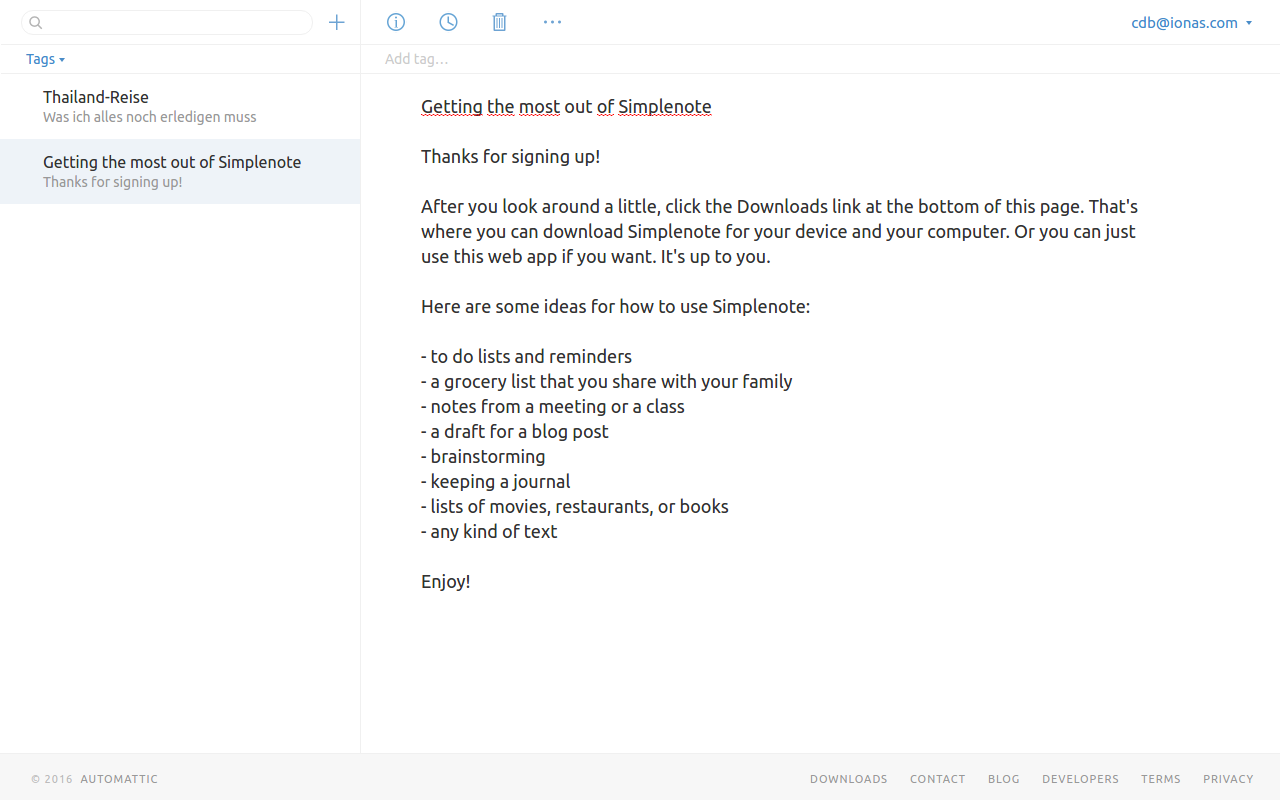This screenshot has height=800, width=1280.
Task: Expand the Tags dropdown
Action: 46,59
